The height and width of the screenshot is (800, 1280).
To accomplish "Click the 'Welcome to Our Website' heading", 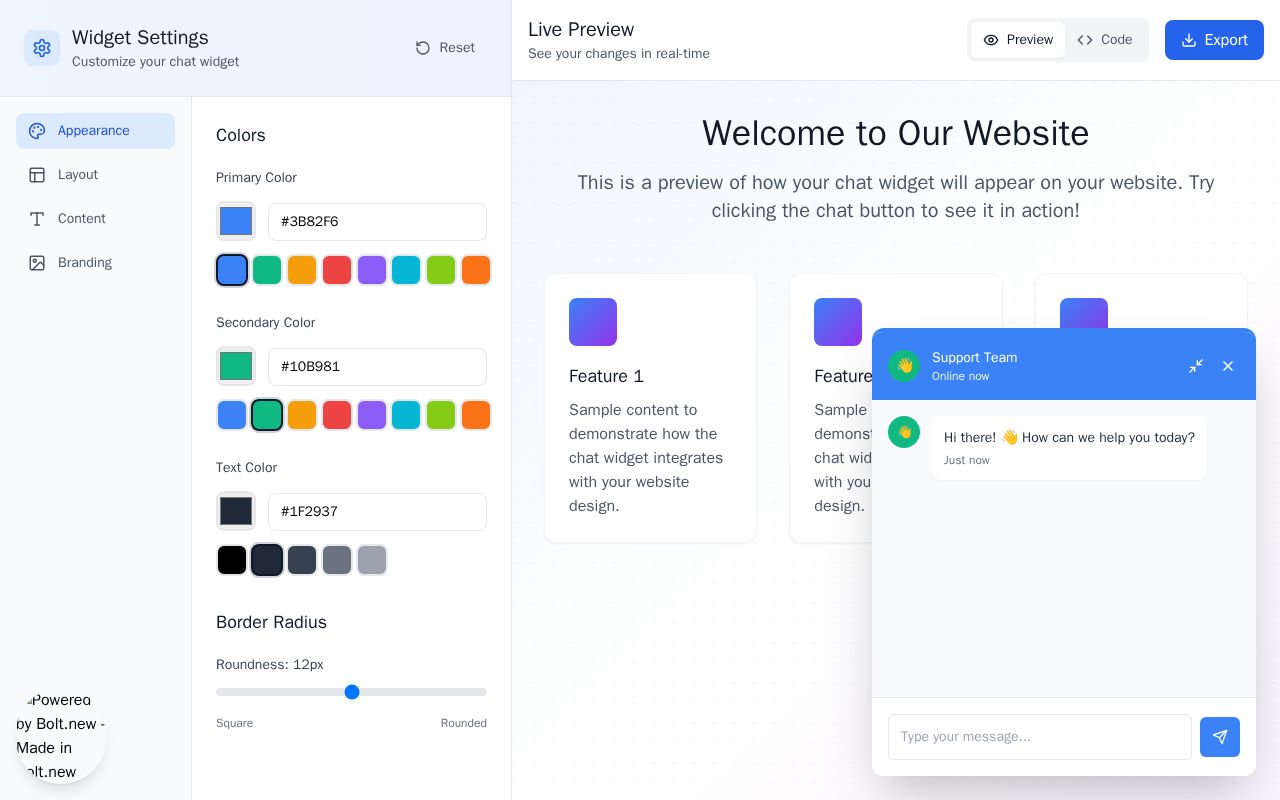I will (x=896, y=133).
